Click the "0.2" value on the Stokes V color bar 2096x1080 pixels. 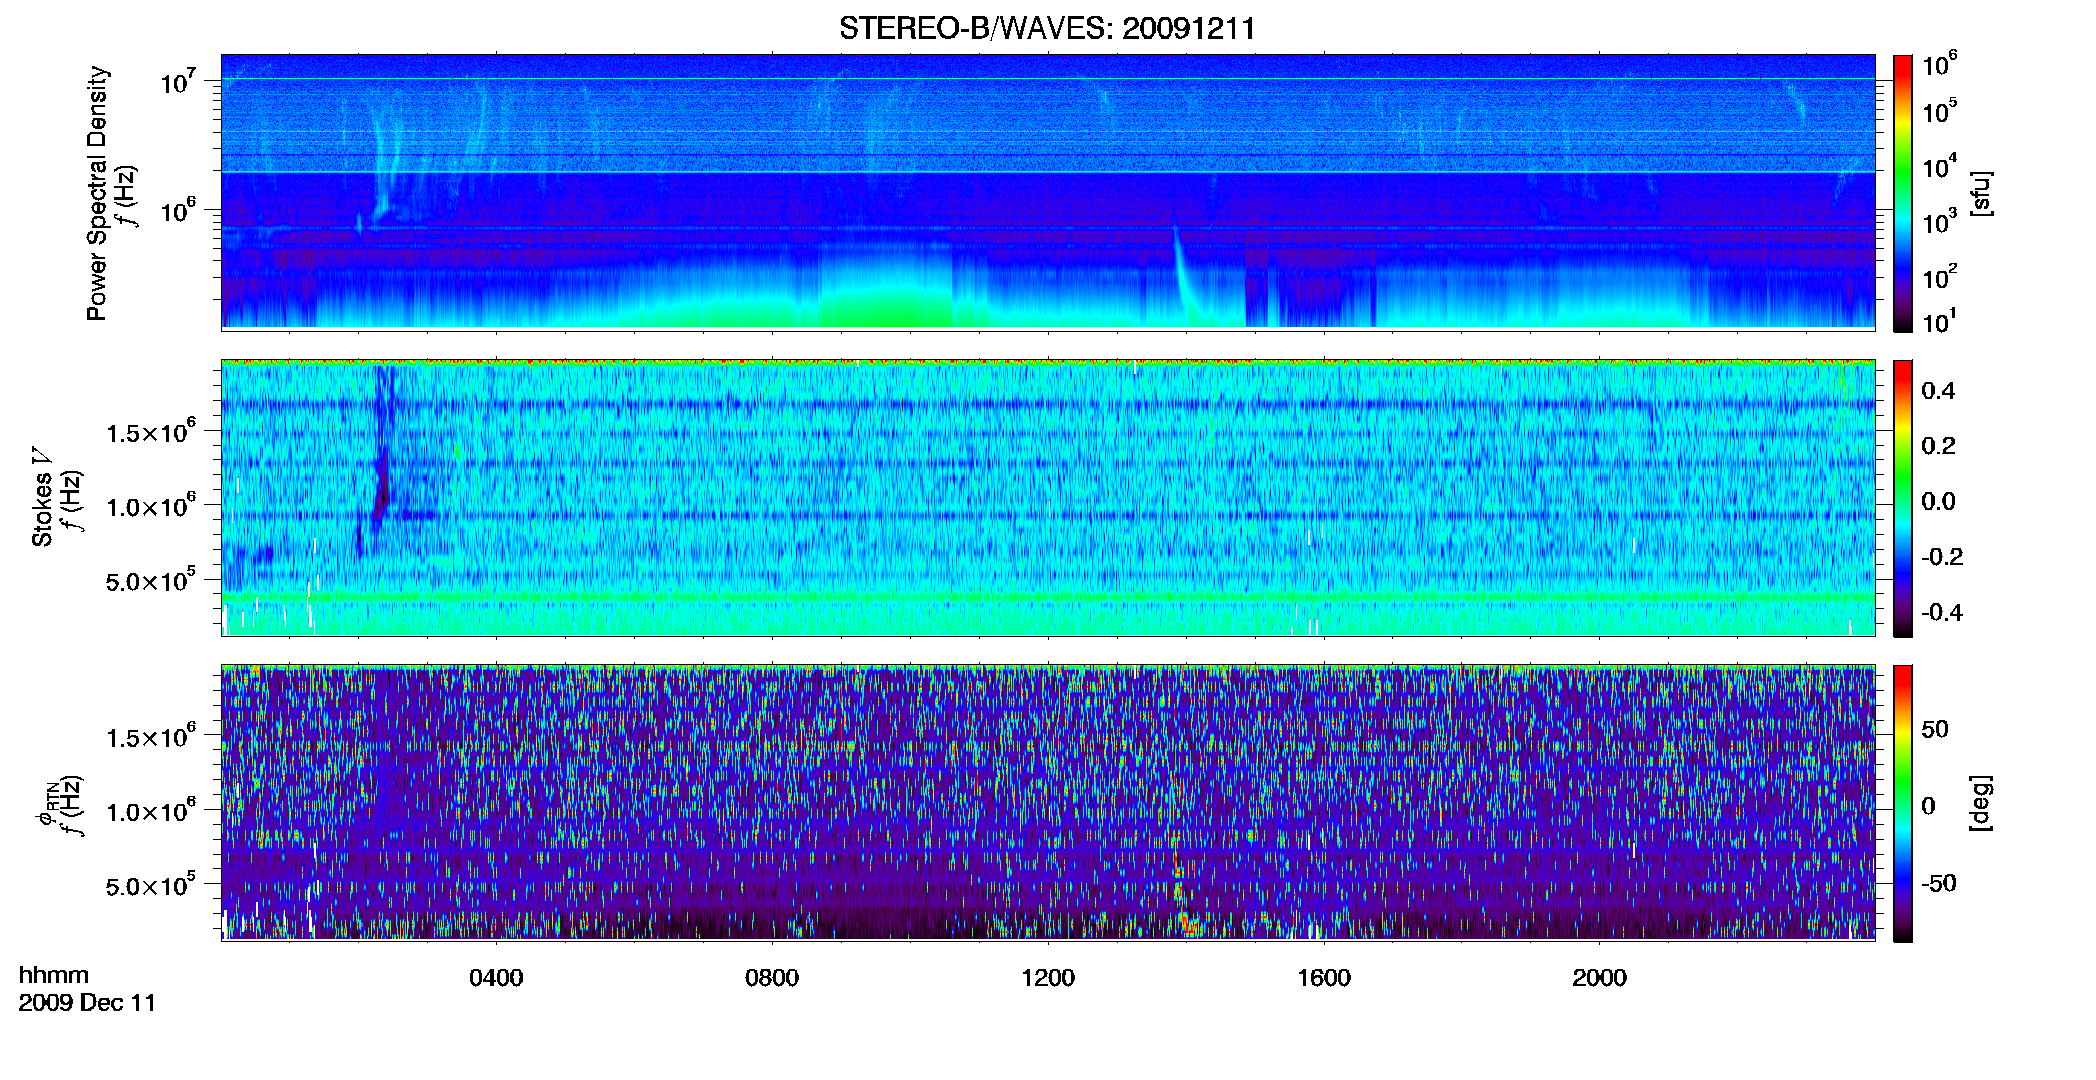(1938, 446)
